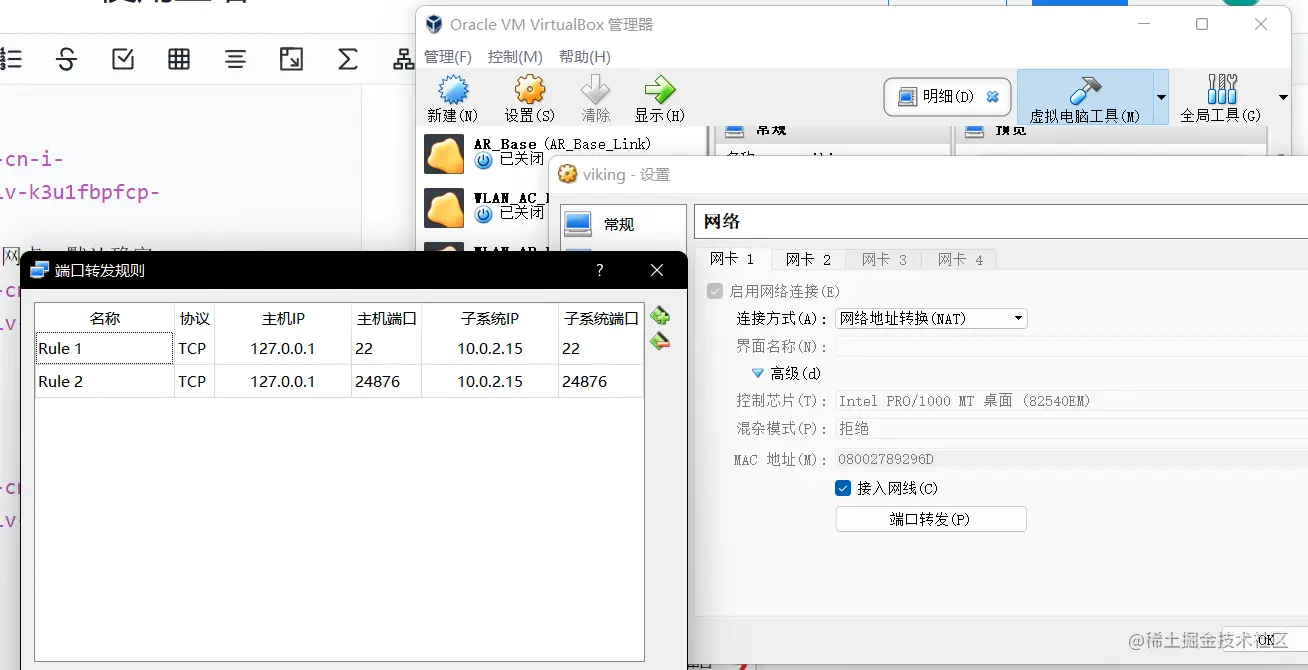Switch to Adapter 3 (网卡 3) tab
The width and height of the screenshot is (1308, 670).
coord(884,260)
